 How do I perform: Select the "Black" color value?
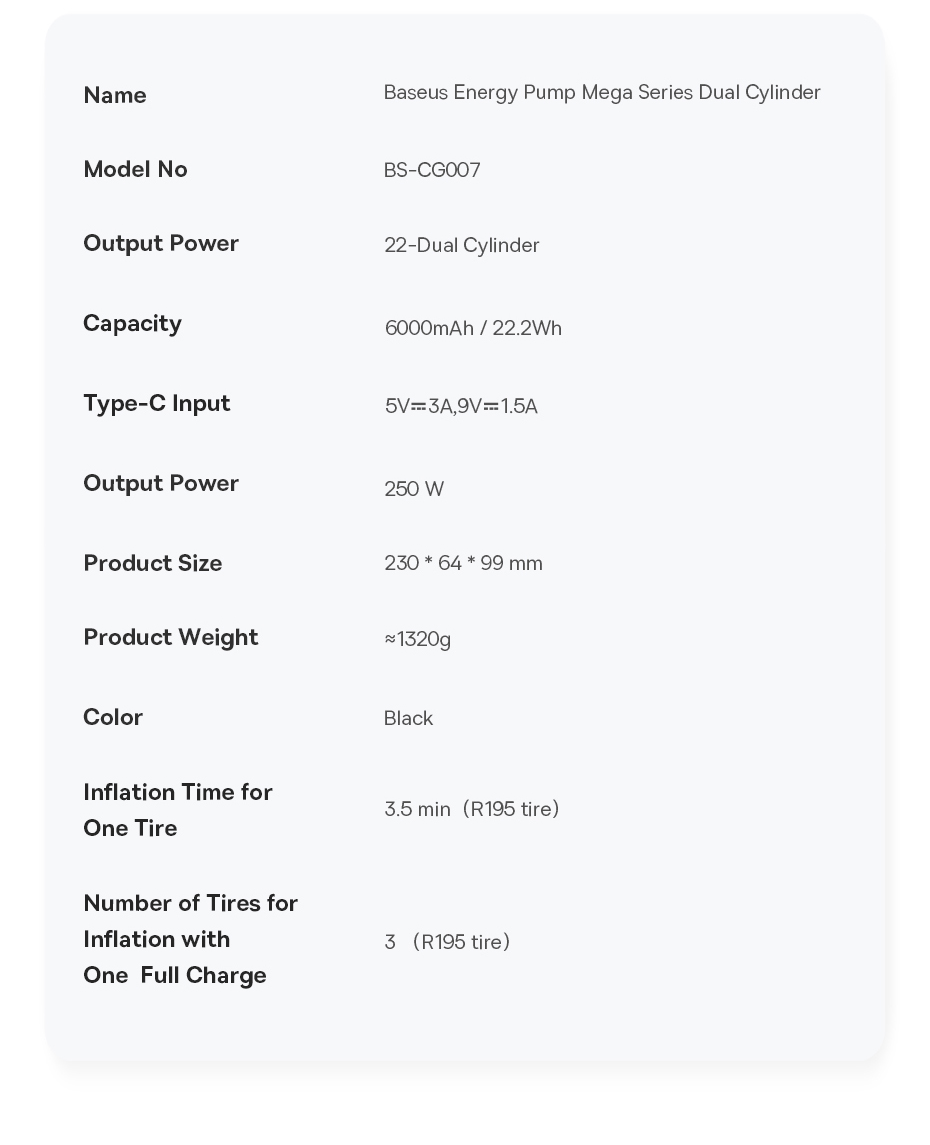(408, 719)
